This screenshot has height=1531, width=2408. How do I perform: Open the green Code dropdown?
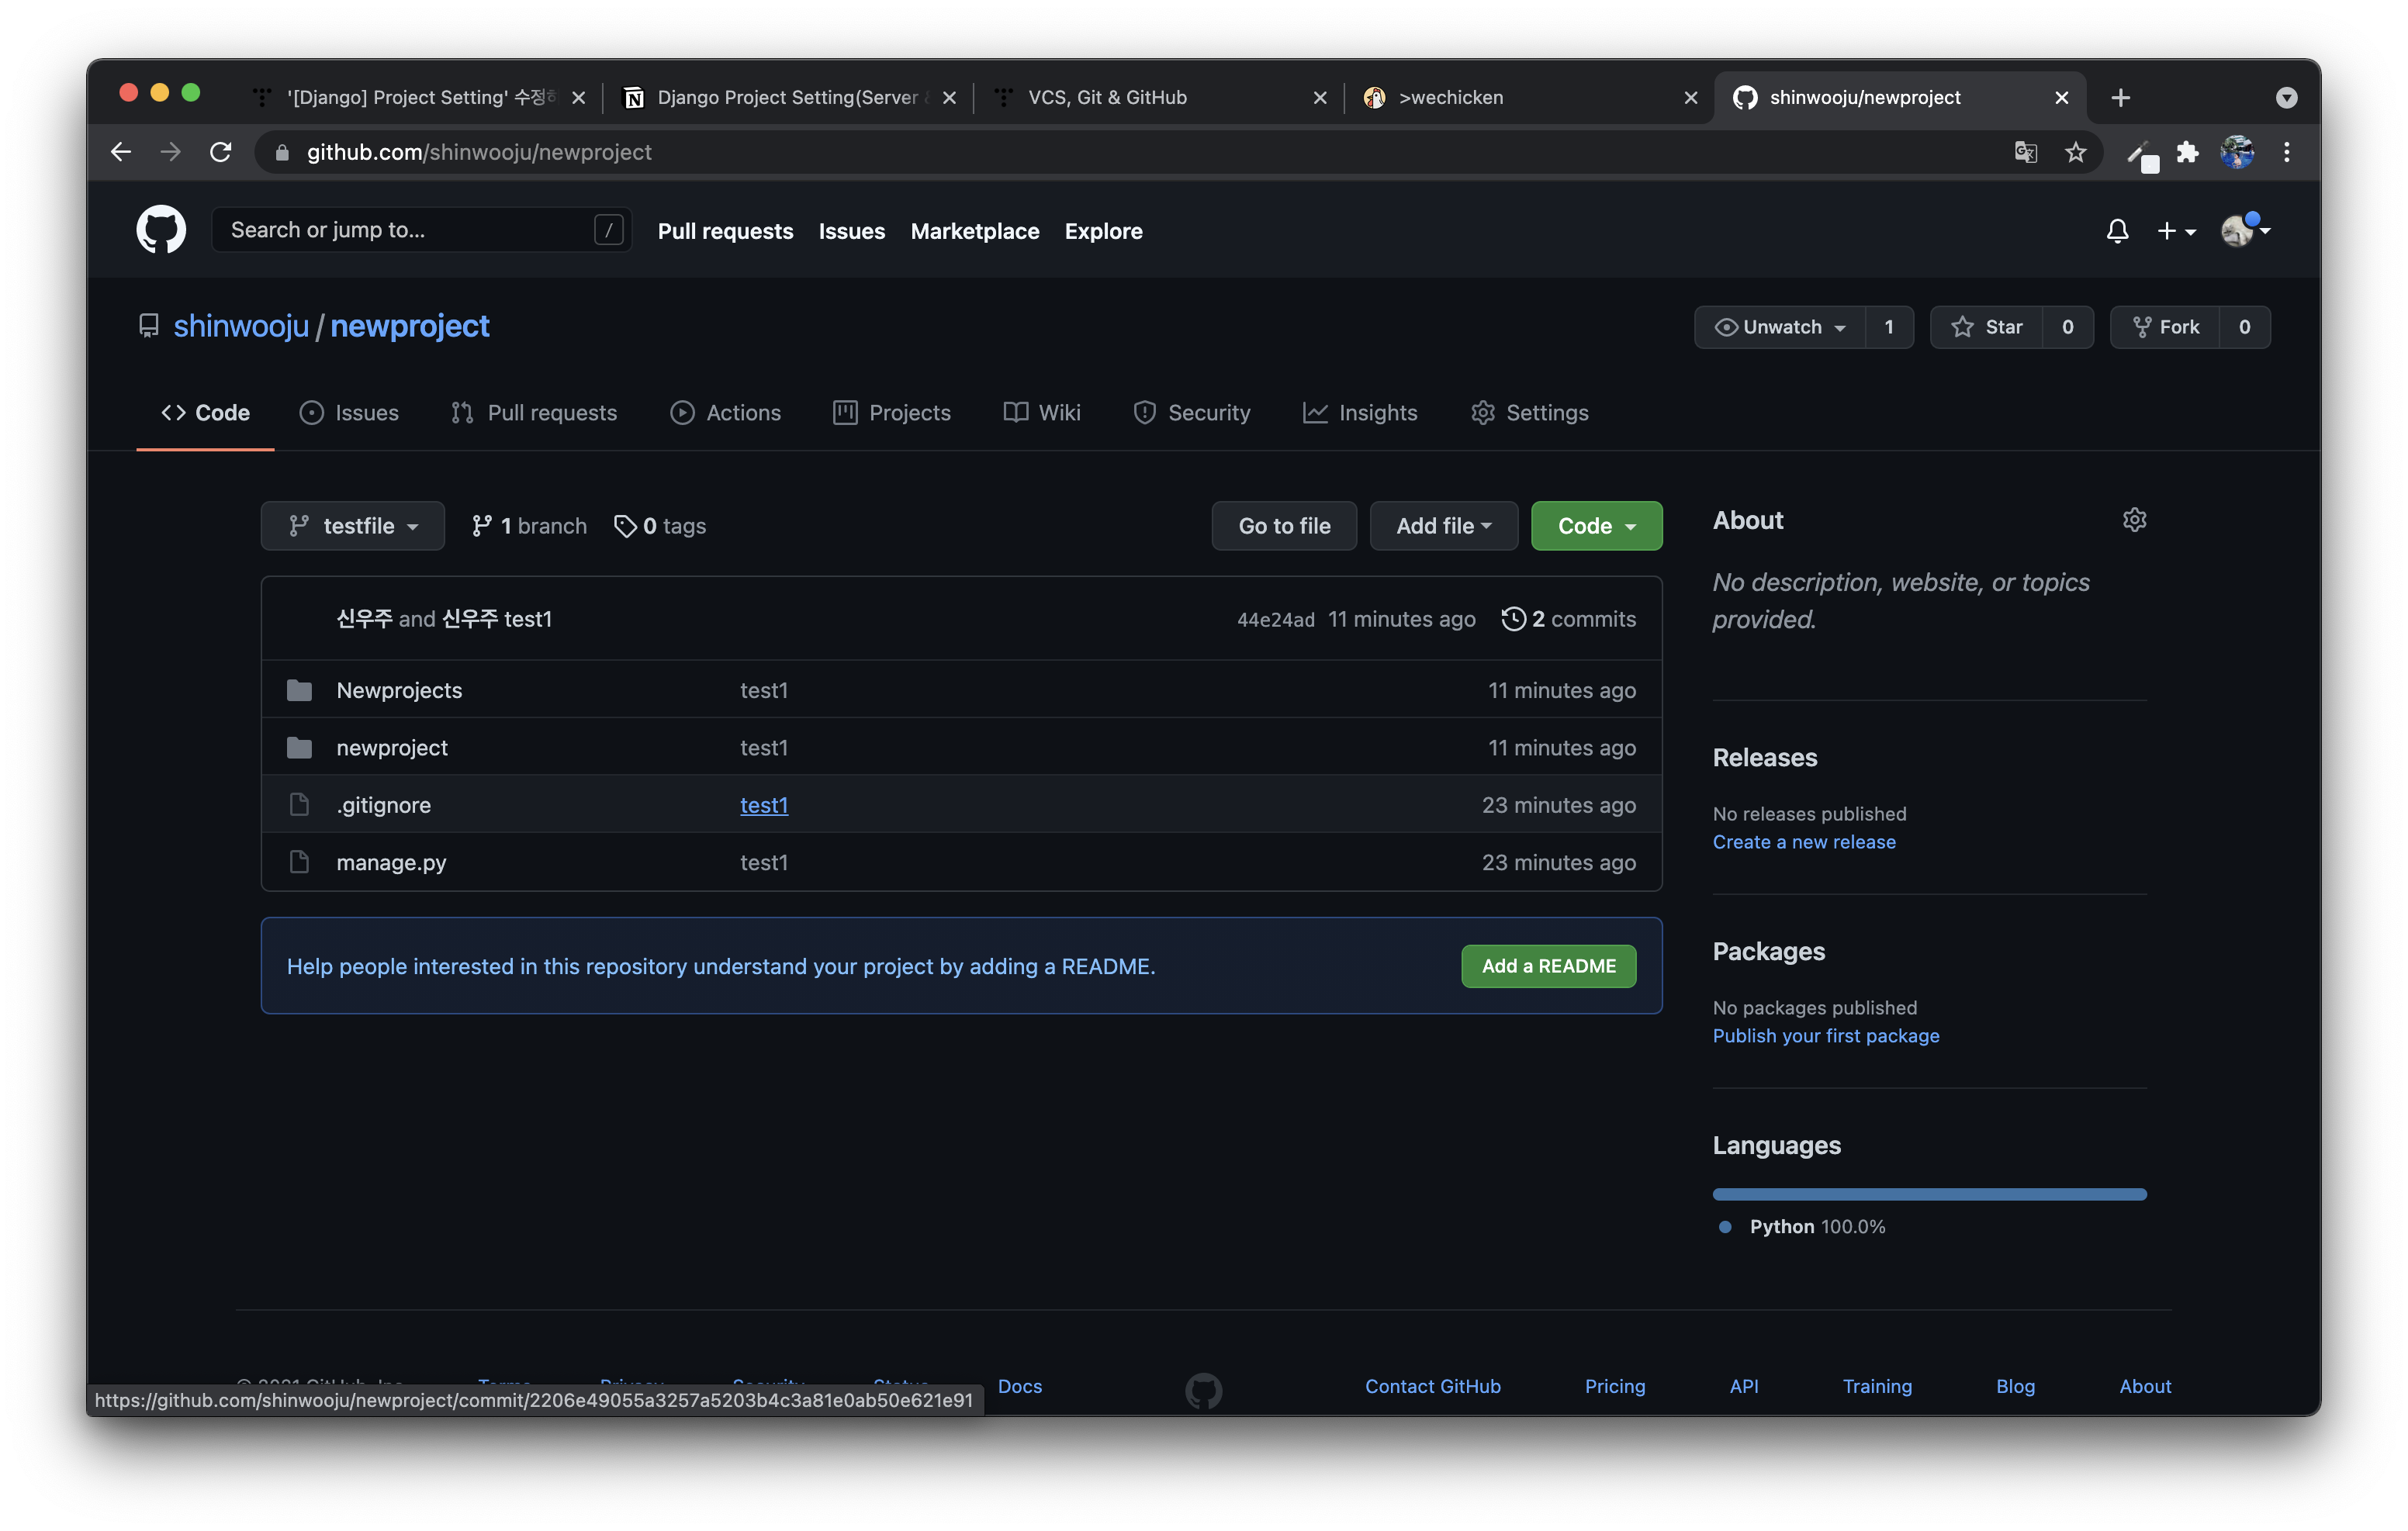coord(1597,526)
